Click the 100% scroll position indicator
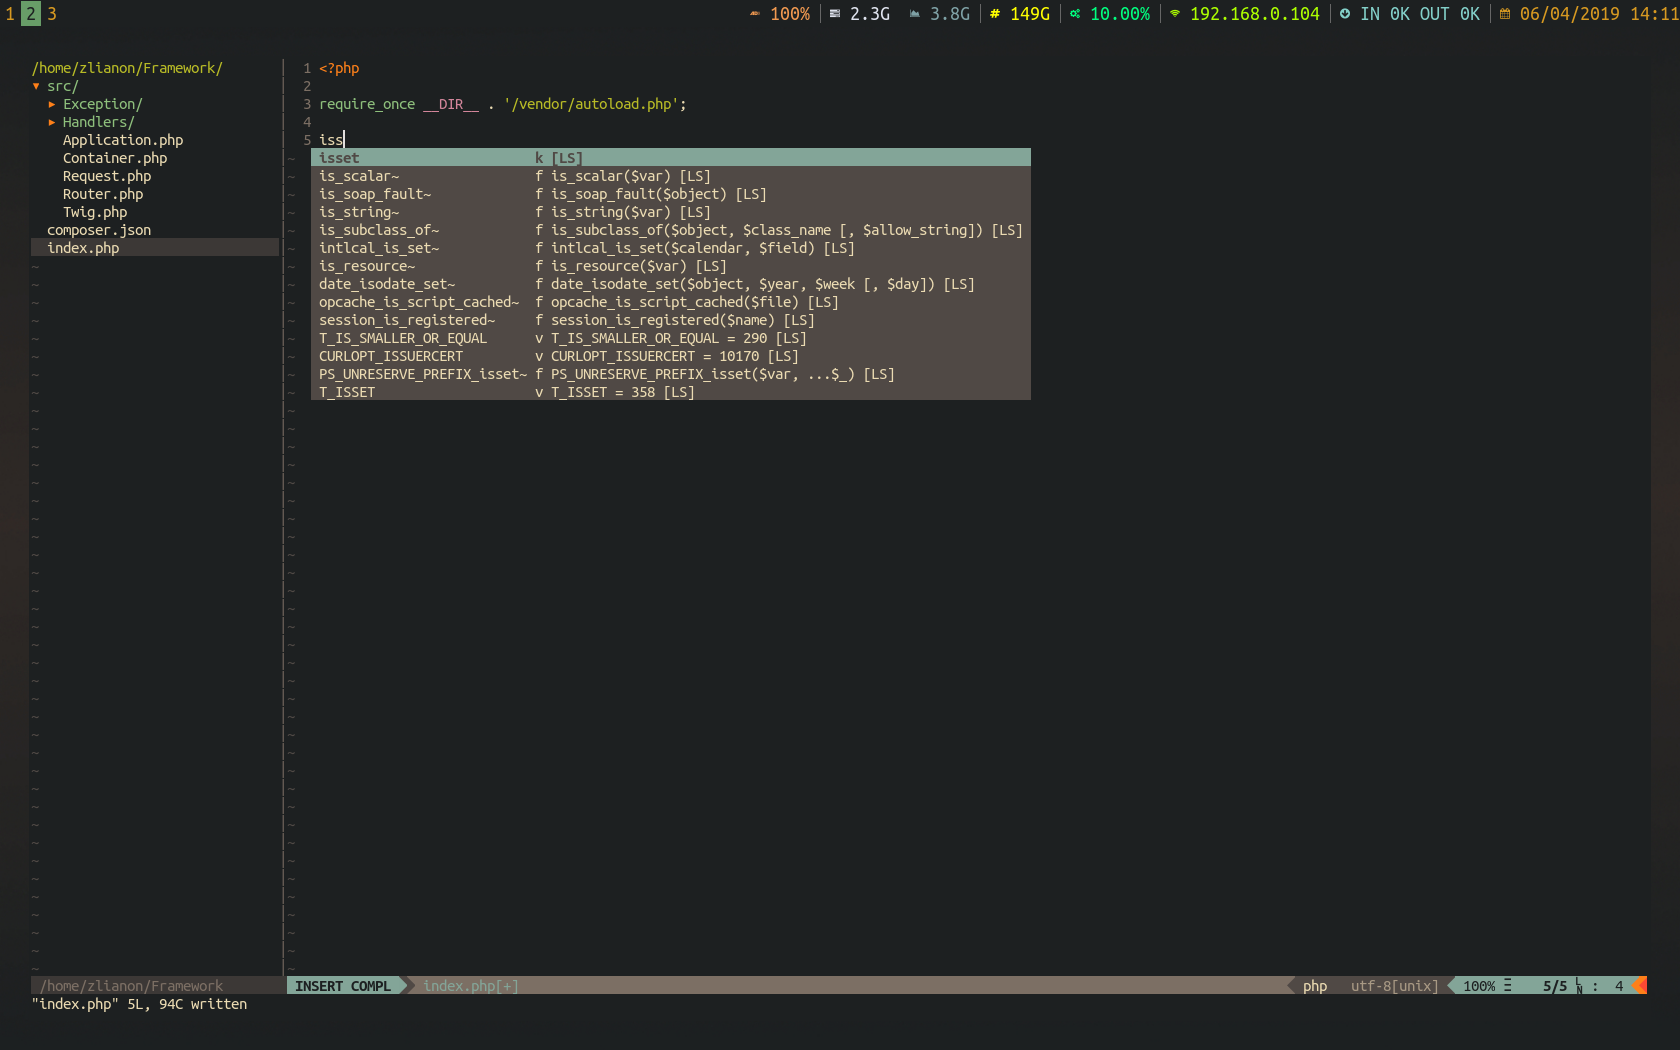The height and width of the screenshot is (1050, 1680). 1479,985
